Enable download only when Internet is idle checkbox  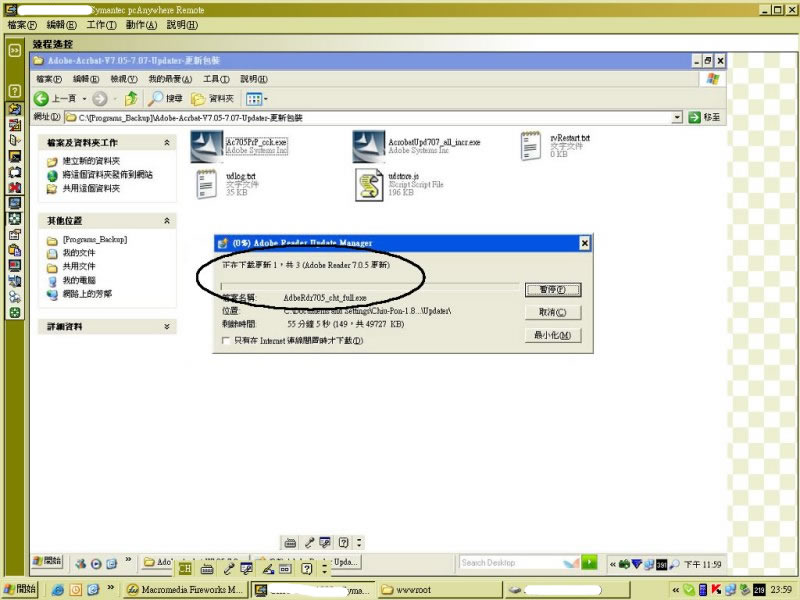tap(226, 340)
